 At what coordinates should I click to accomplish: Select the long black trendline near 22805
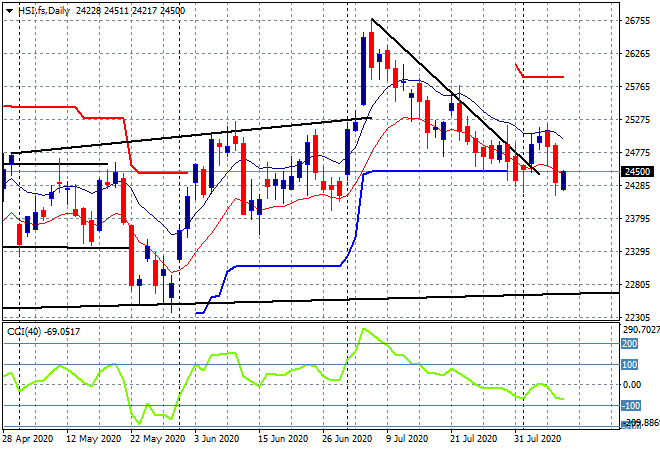point(311,300)
